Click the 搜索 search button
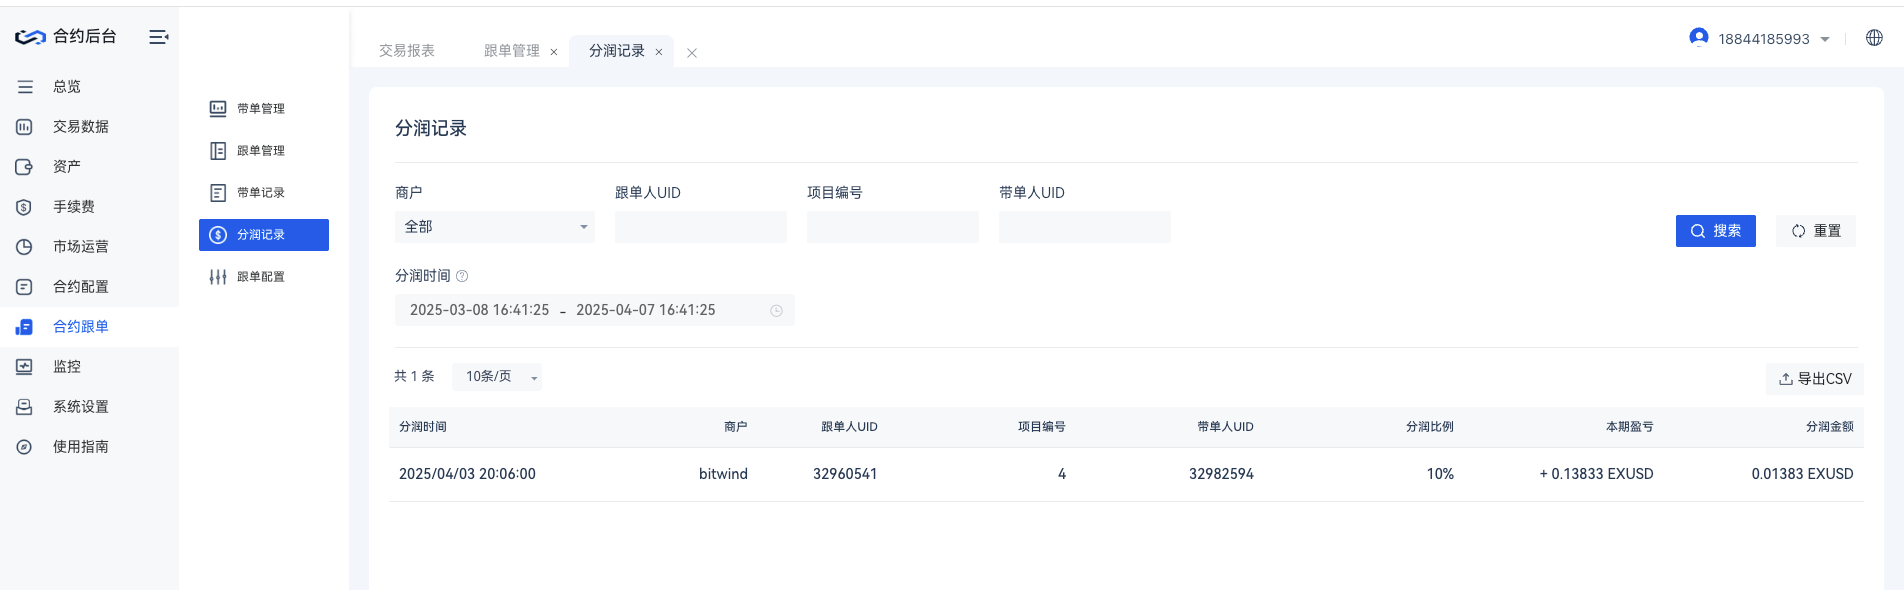Viewport: 1904px width, 590px height. [x=1716, y=231]
